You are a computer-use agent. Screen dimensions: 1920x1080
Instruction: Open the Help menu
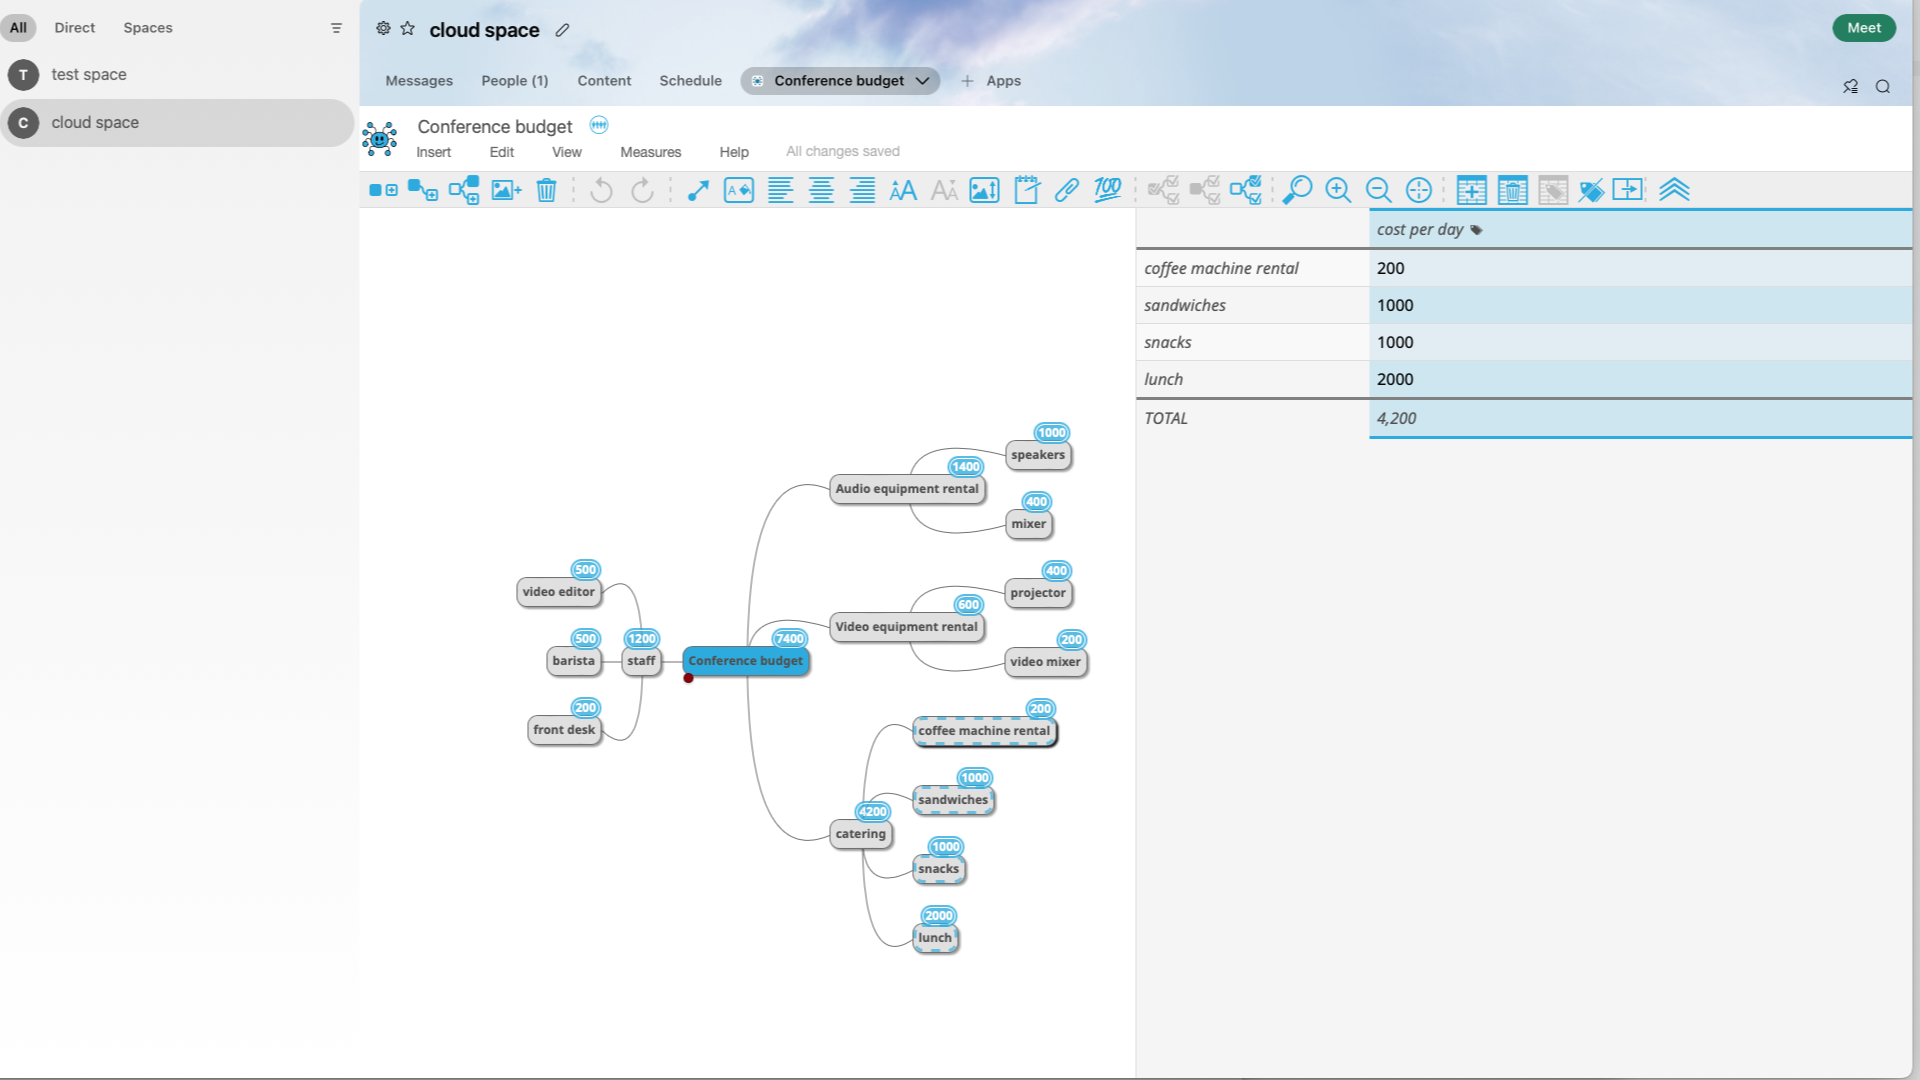coord(733,152)
